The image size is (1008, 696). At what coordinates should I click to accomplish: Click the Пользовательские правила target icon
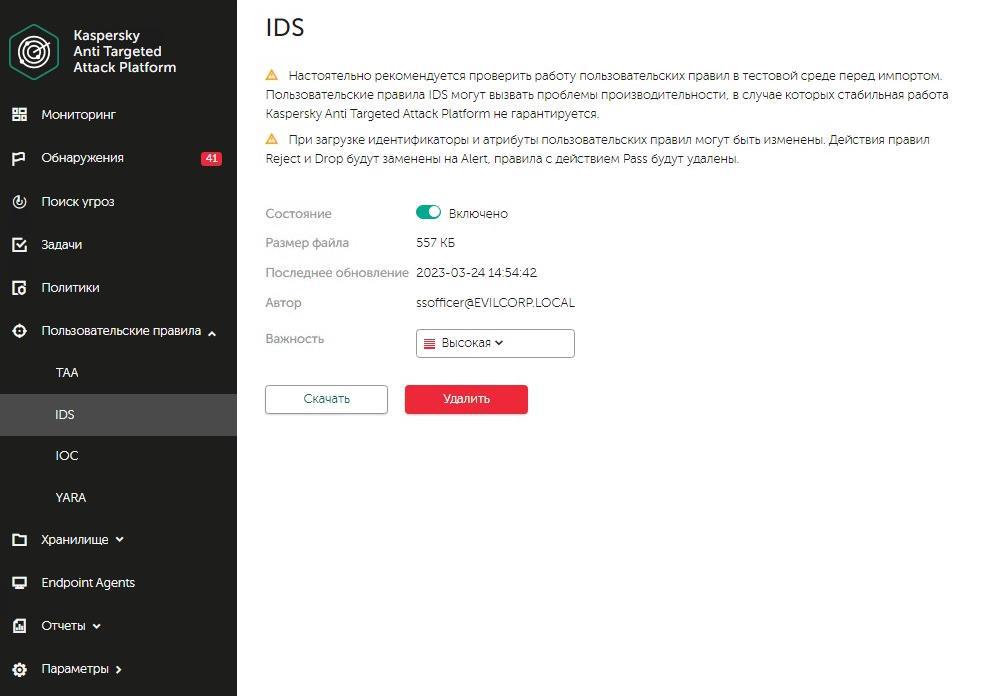(x=19, y=331)
